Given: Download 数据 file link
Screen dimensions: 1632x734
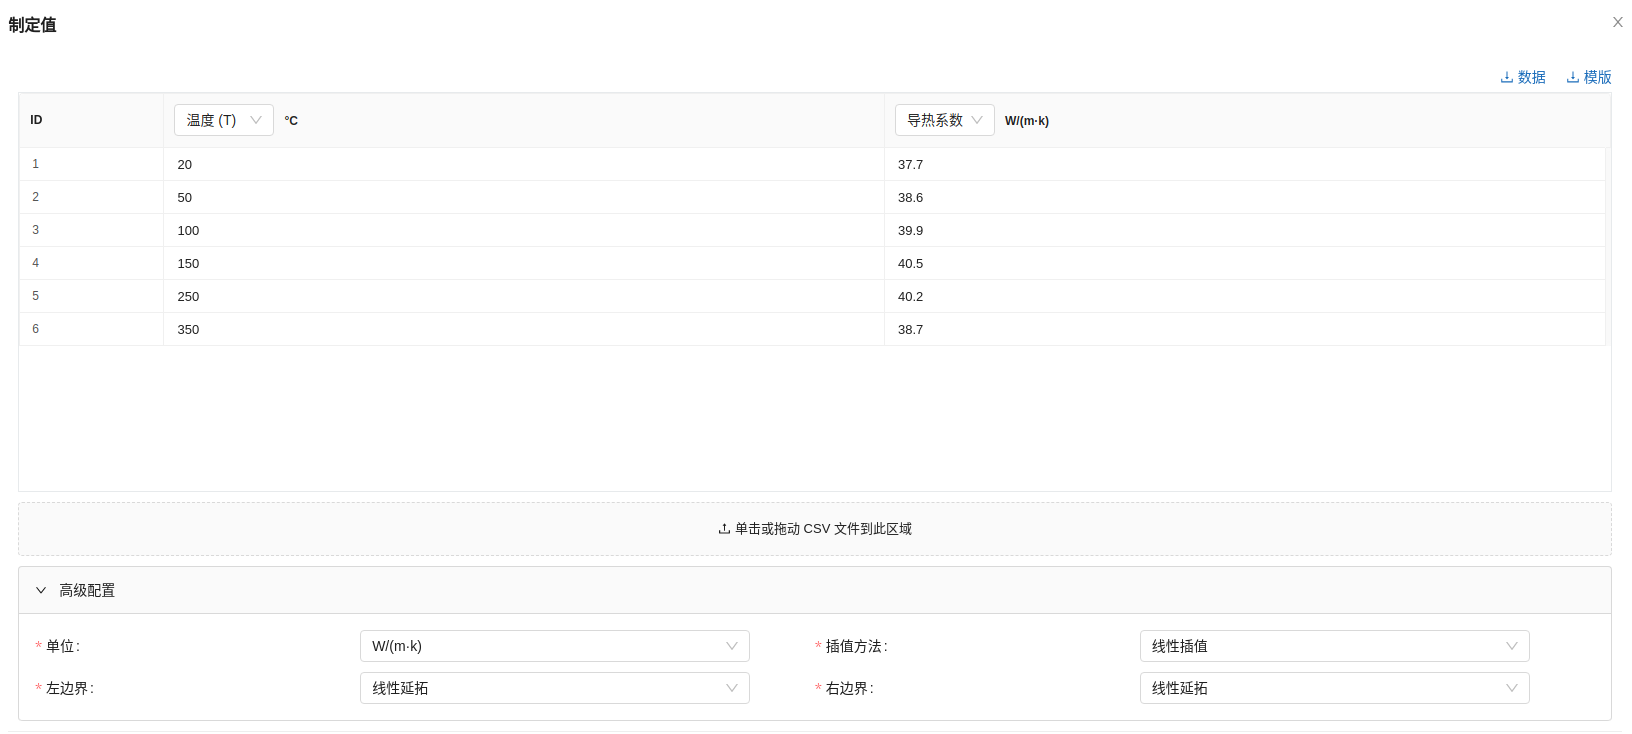Looking at the screenshot, I should (x=1523, y=77).
